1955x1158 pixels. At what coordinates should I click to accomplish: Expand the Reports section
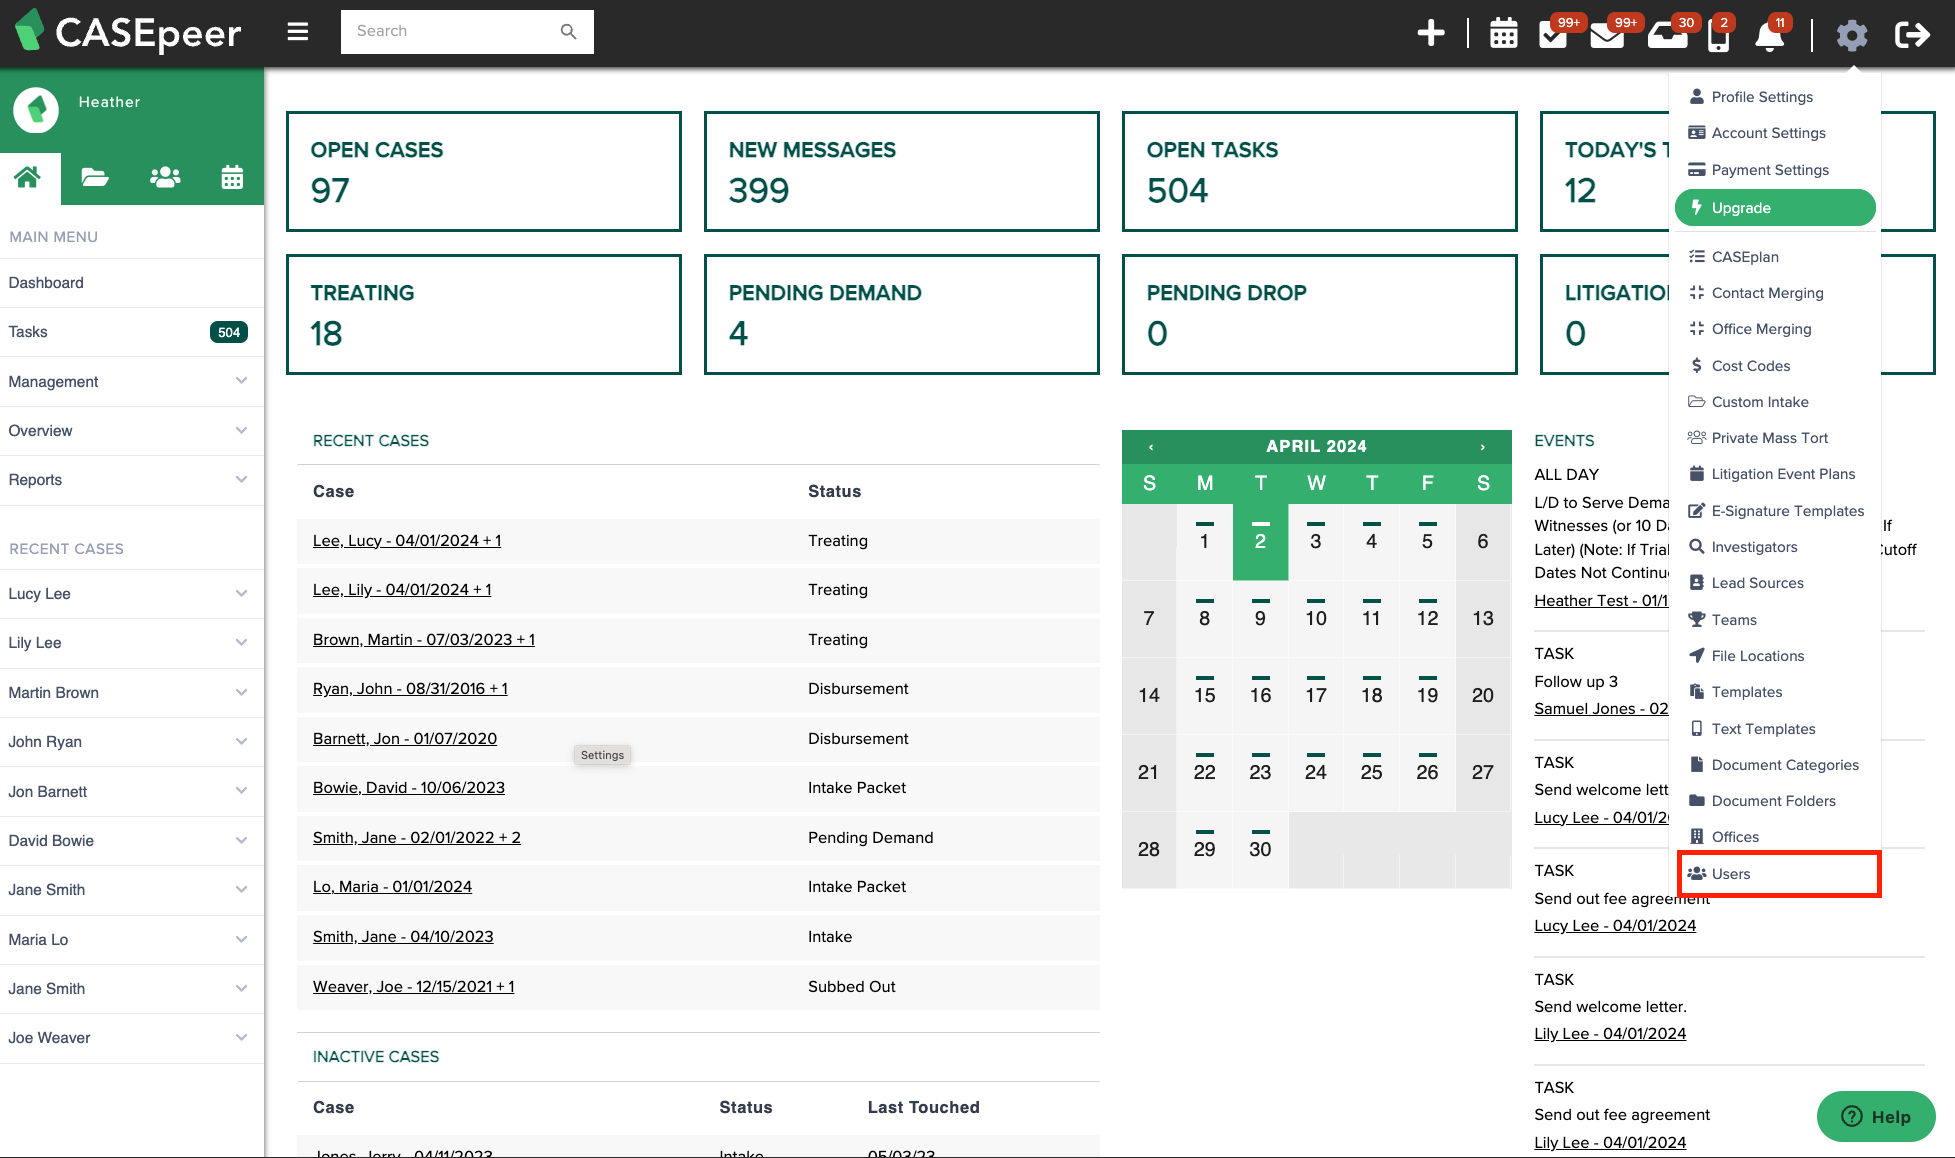point(131,479)
